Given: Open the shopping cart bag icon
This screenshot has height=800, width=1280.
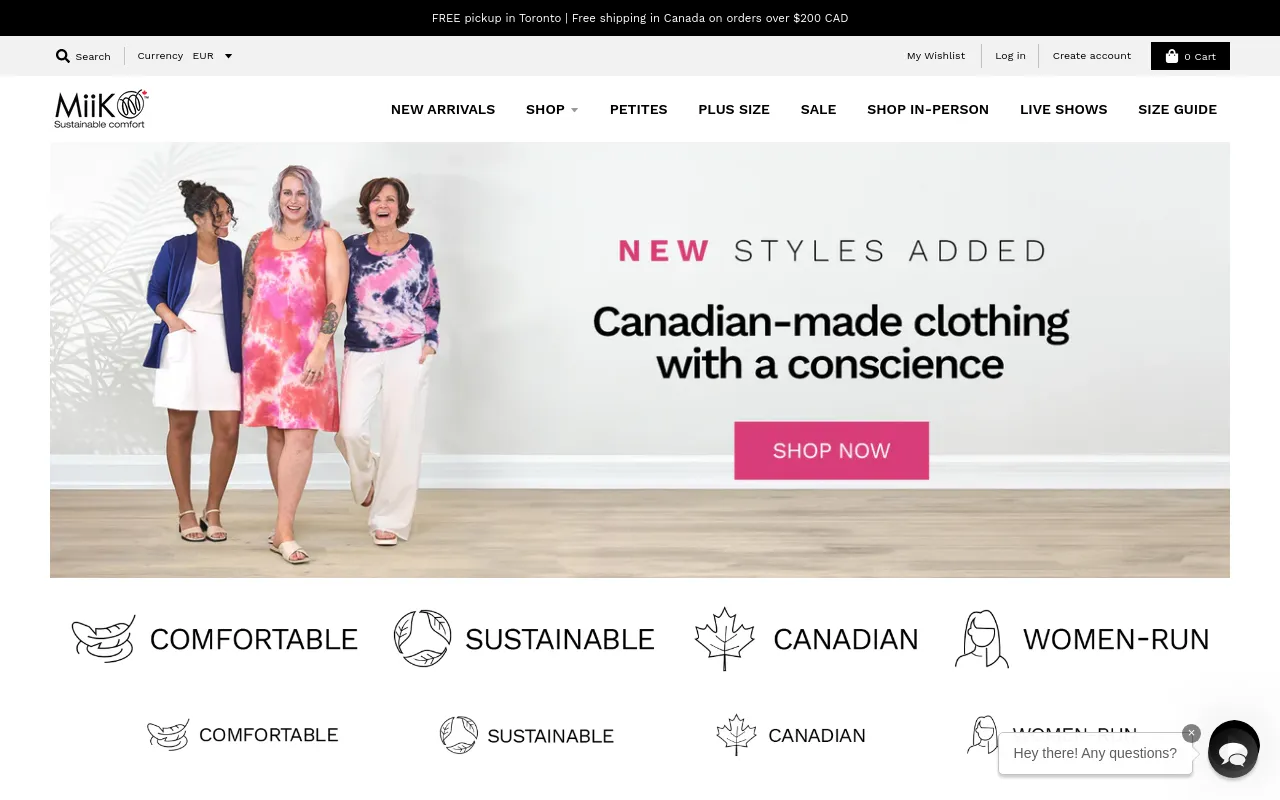Looking at the screenshot, I should coord(1172,56).
